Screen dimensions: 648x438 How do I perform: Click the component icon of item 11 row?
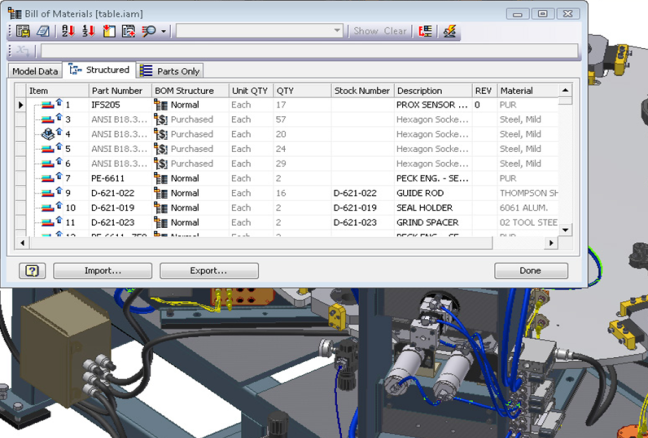point(48,223)
